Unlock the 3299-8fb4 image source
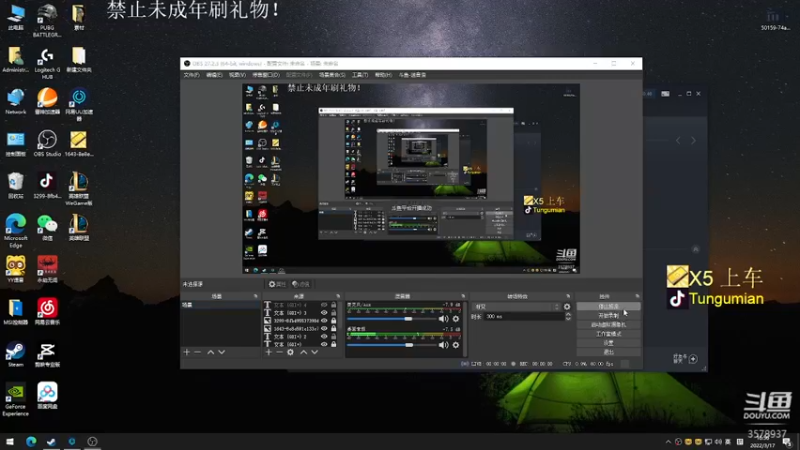The image size is (800, 450). point(334,320)
